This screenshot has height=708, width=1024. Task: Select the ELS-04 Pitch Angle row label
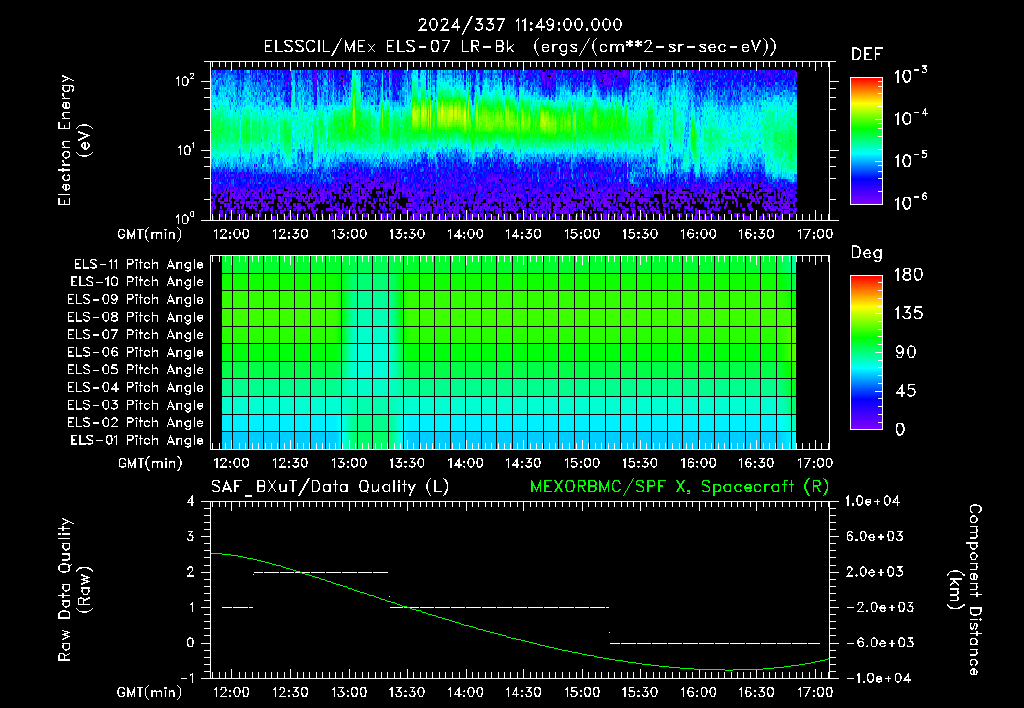coord(136,387)
